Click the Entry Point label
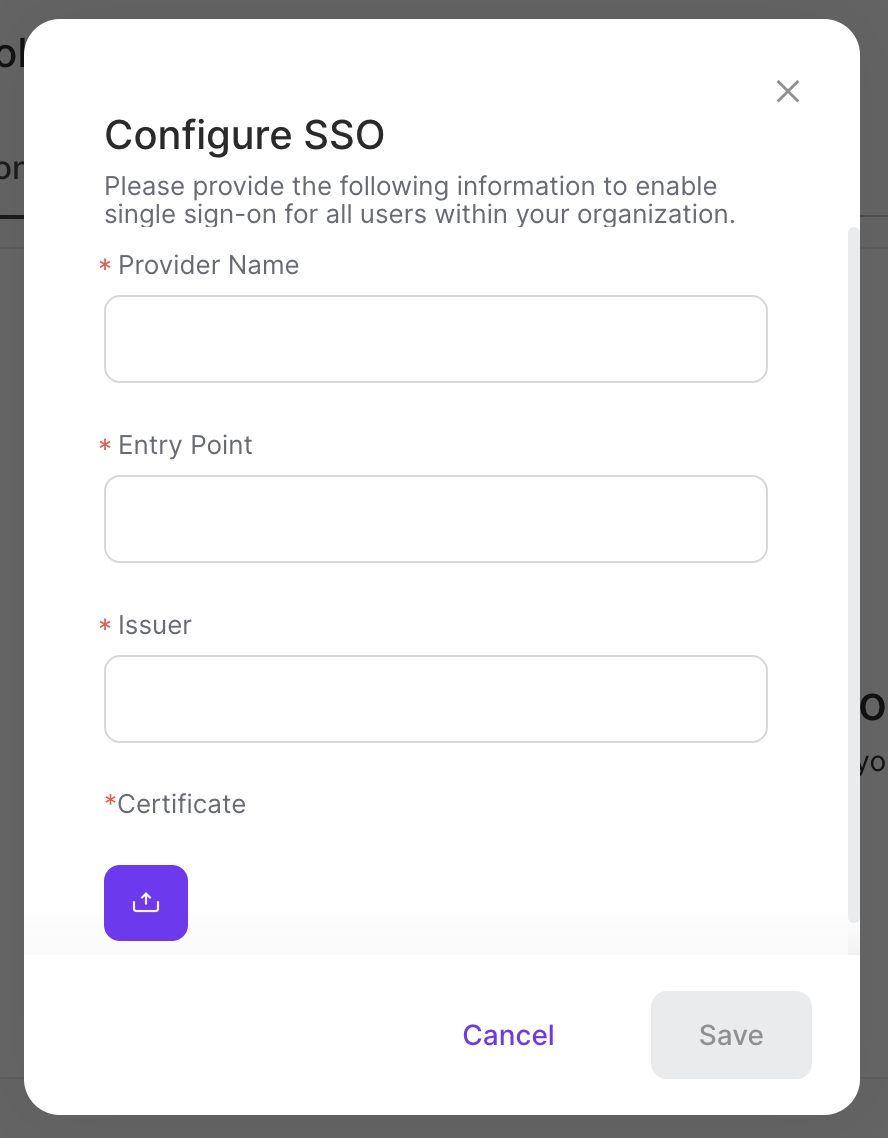 (x=185, y=446)
